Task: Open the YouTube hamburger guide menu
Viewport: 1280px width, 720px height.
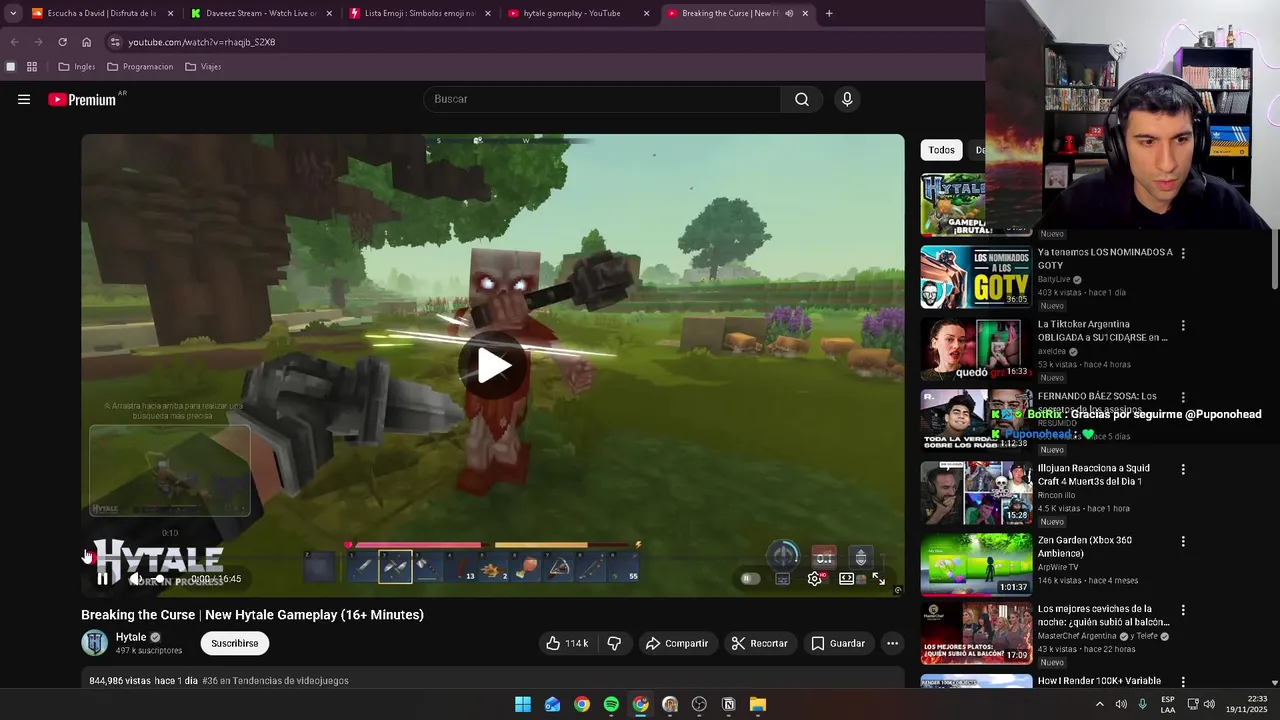Action: click(24, 99)
